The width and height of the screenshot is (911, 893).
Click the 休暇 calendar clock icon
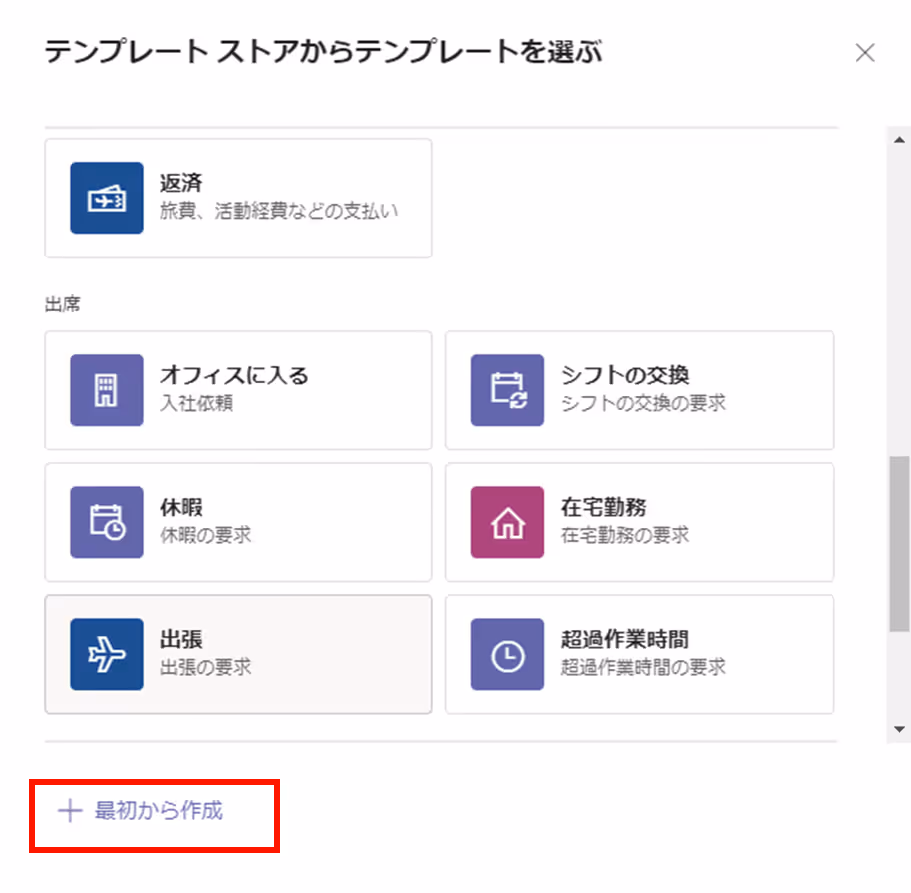coord(107,522)
